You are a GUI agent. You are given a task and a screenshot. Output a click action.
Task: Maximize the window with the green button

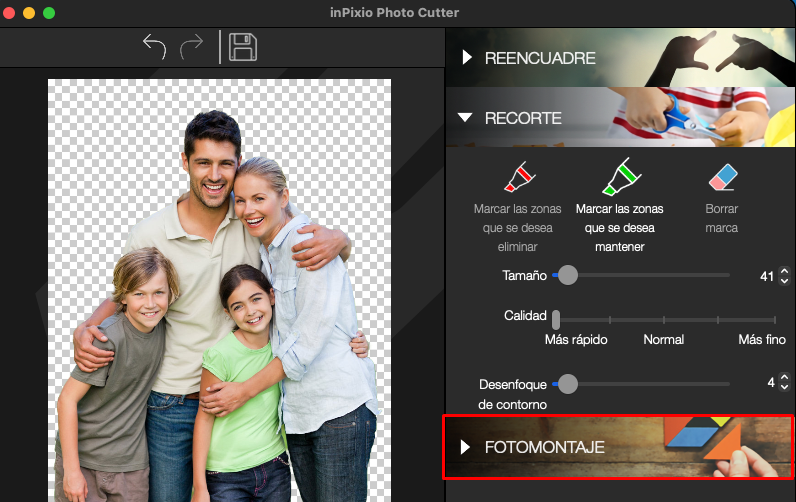click(49, 13)
